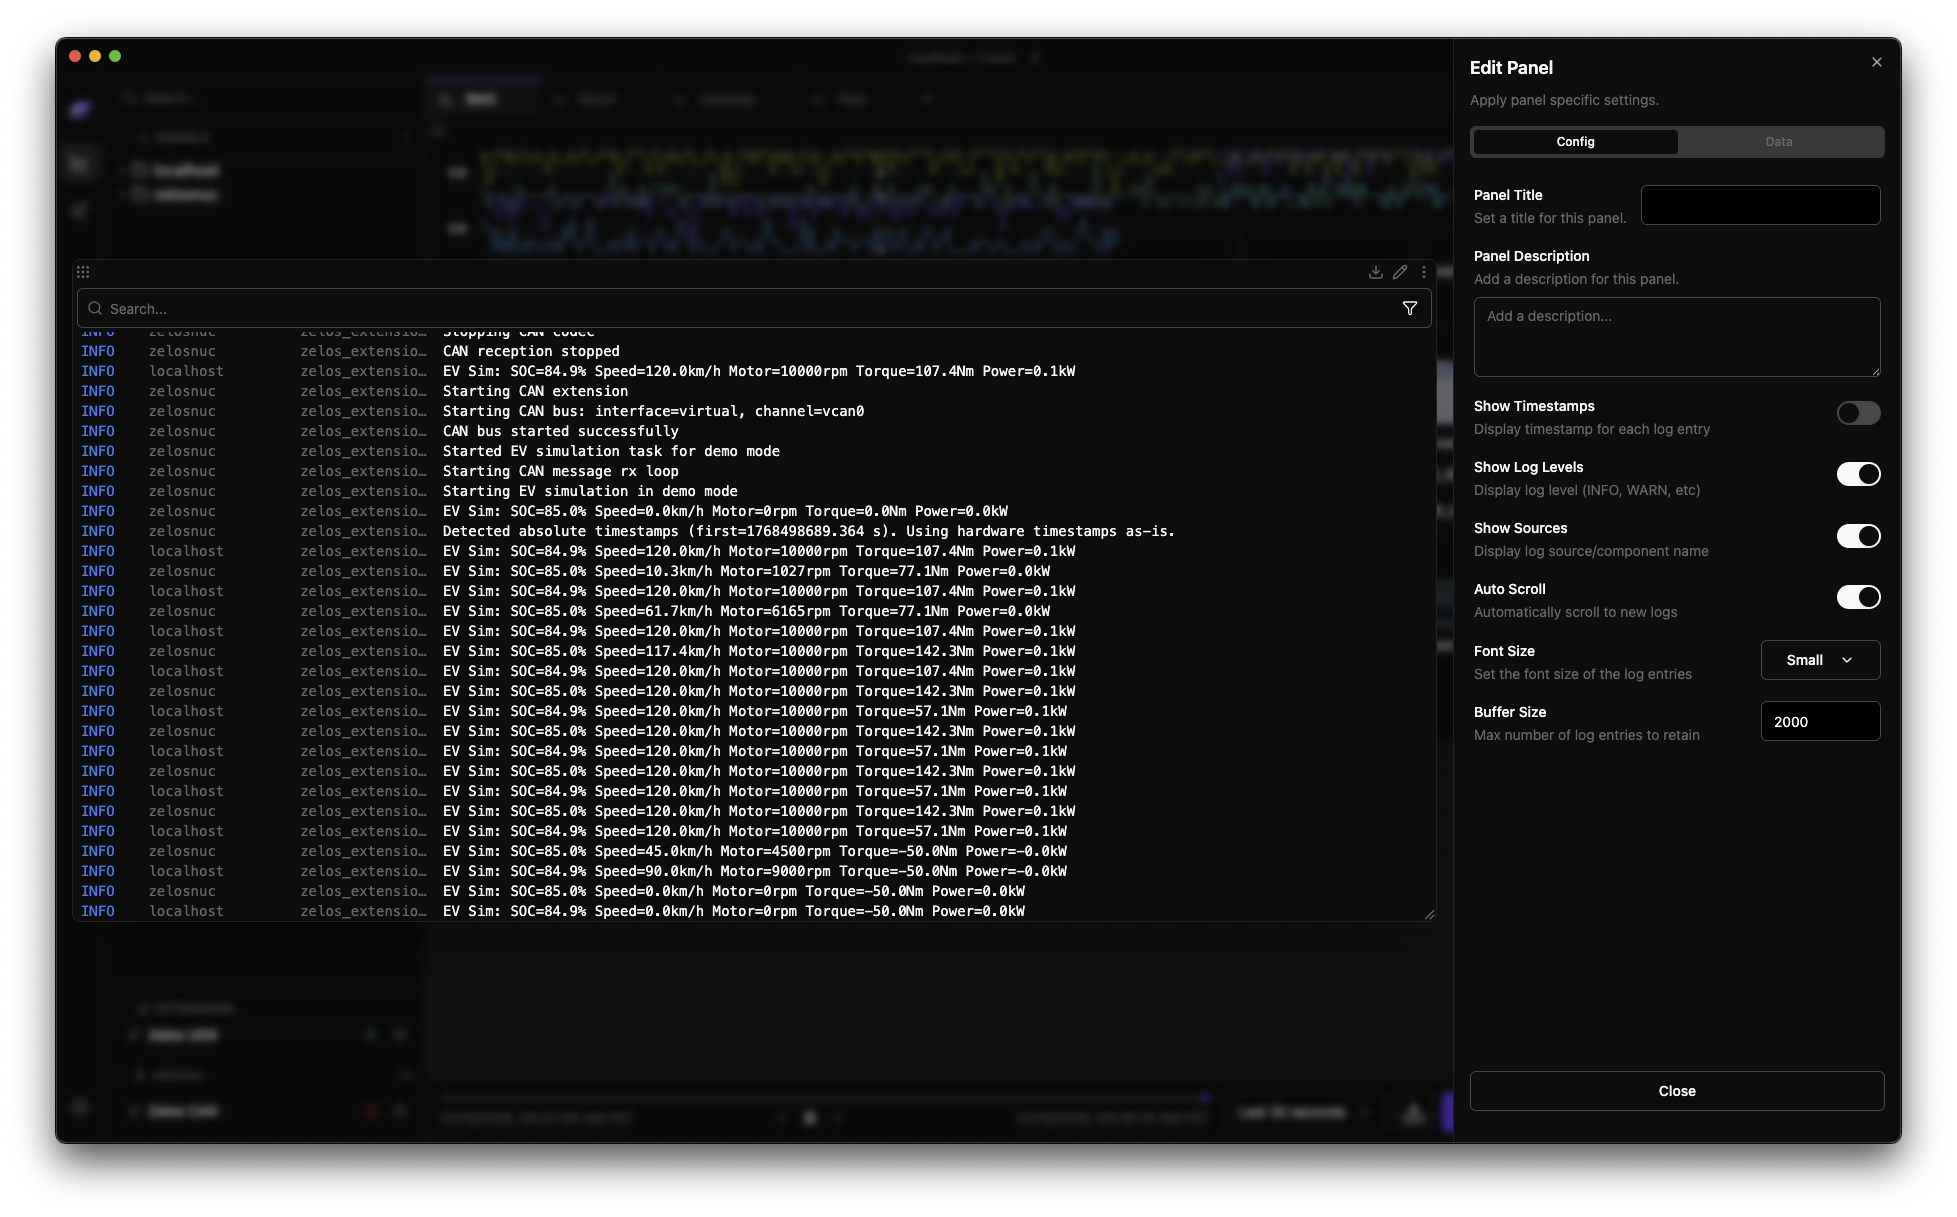Viewport: 1957px width, 1217px height.
Task: Select the 'Starting CAN extension' log row
Action: pyautogui.click(x=754, y=391)
